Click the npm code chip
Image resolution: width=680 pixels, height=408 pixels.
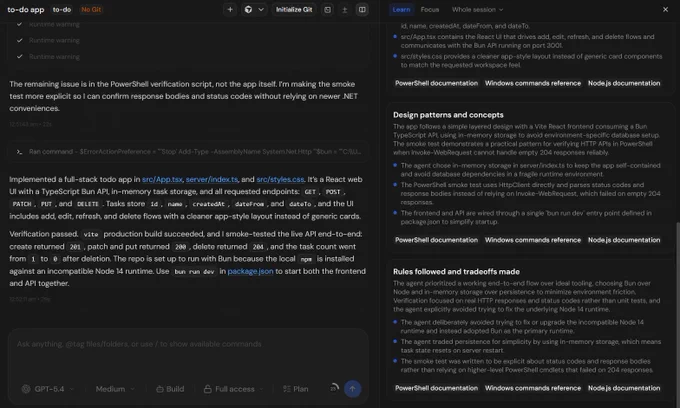pyautogui.click(x=306, y=259)
